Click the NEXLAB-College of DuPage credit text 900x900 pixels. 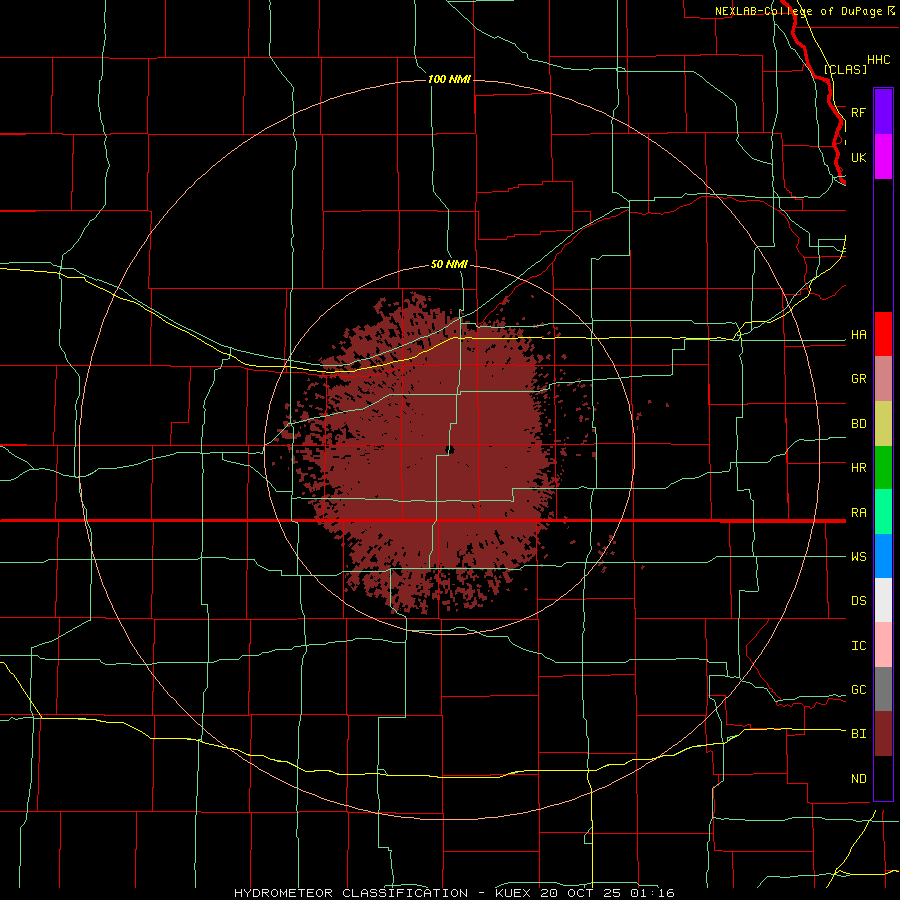(798, 11)
